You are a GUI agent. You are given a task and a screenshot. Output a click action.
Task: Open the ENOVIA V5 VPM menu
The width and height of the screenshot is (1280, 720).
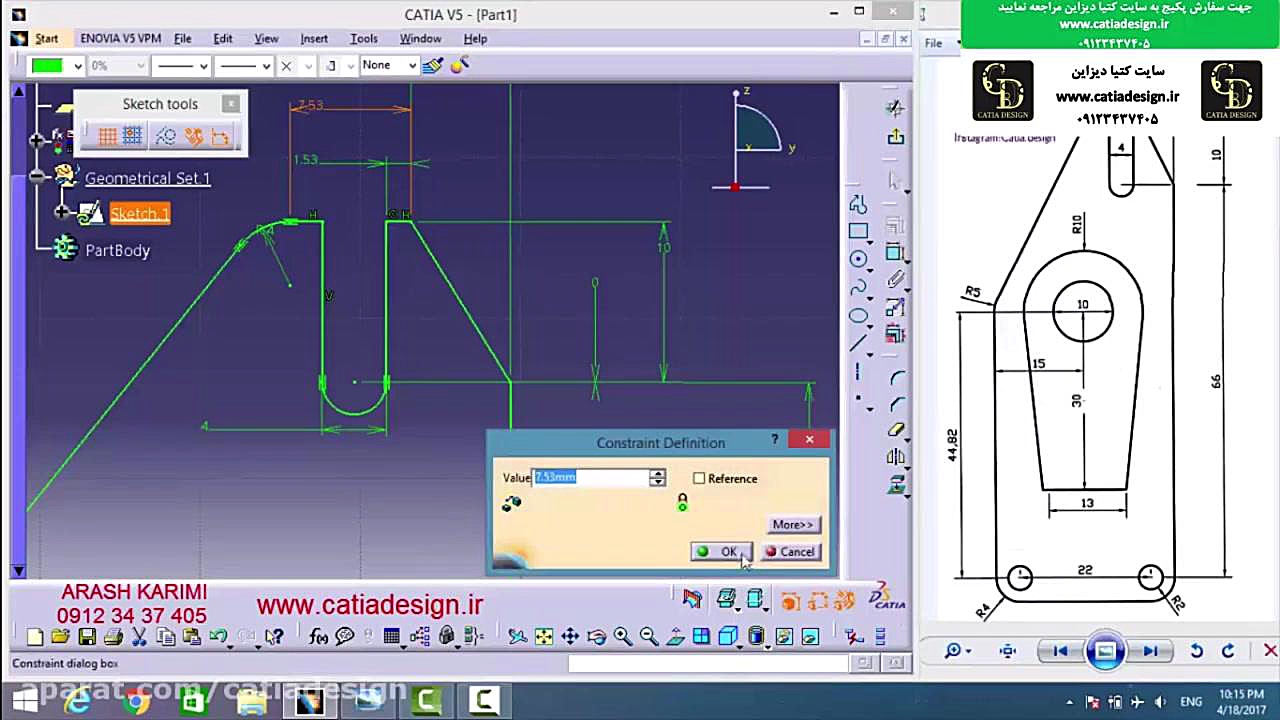pos(120,38)
